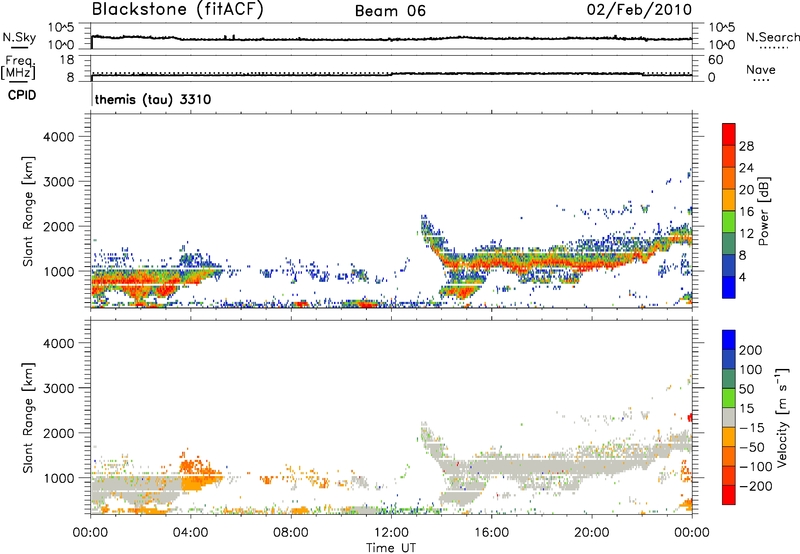This screenshot has height=554, width=800.
Task: Click the 60 tick on Nave axis
Action: click(x=715, y=60)
